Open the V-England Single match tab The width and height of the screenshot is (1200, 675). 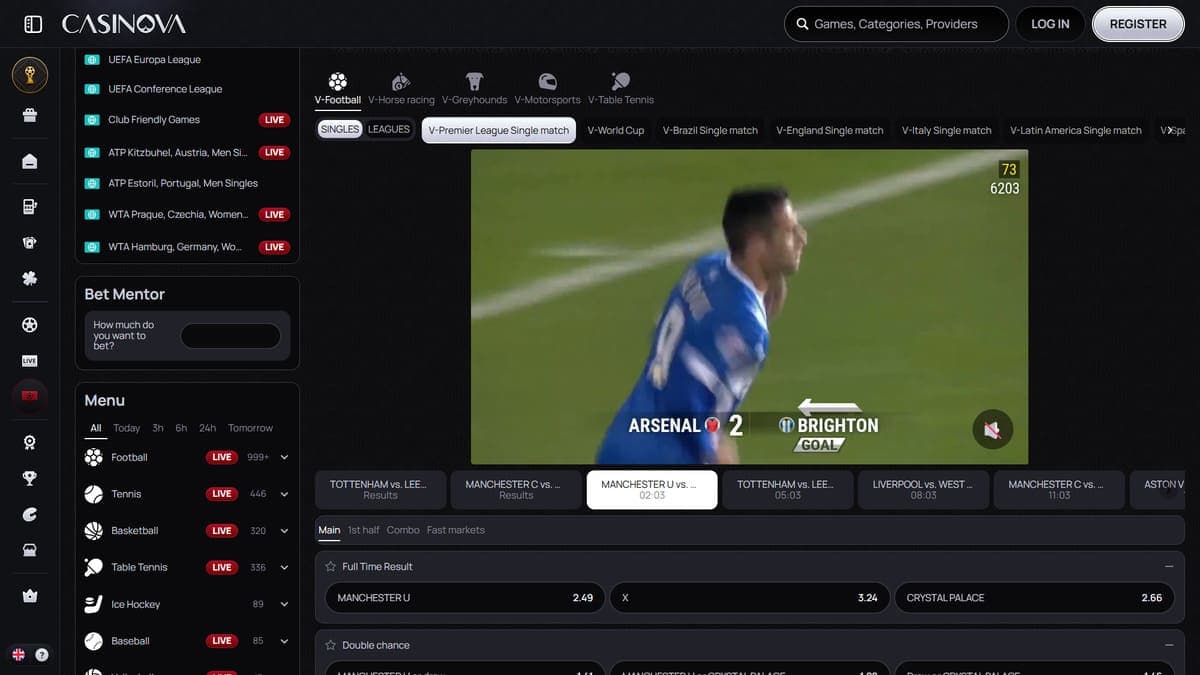[x=830, y=130]
